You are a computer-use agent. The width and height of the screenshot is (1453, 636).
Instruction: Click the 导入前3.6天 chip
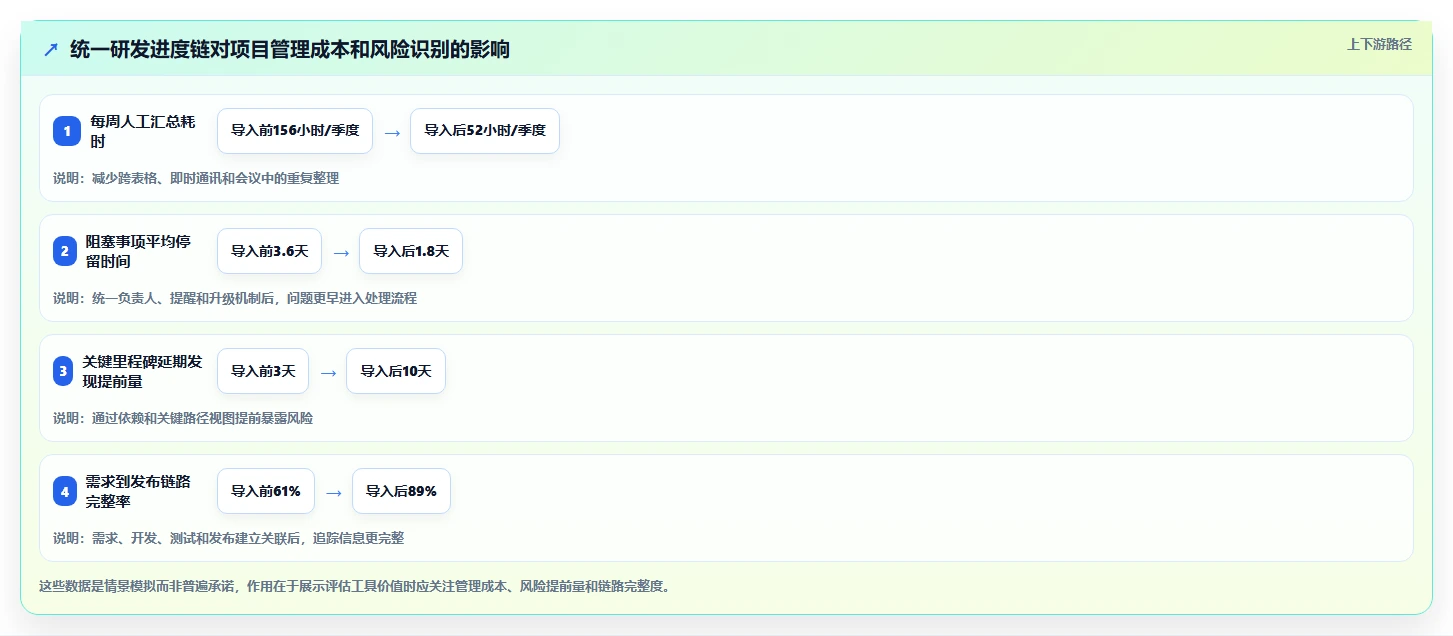click(269, 251)
